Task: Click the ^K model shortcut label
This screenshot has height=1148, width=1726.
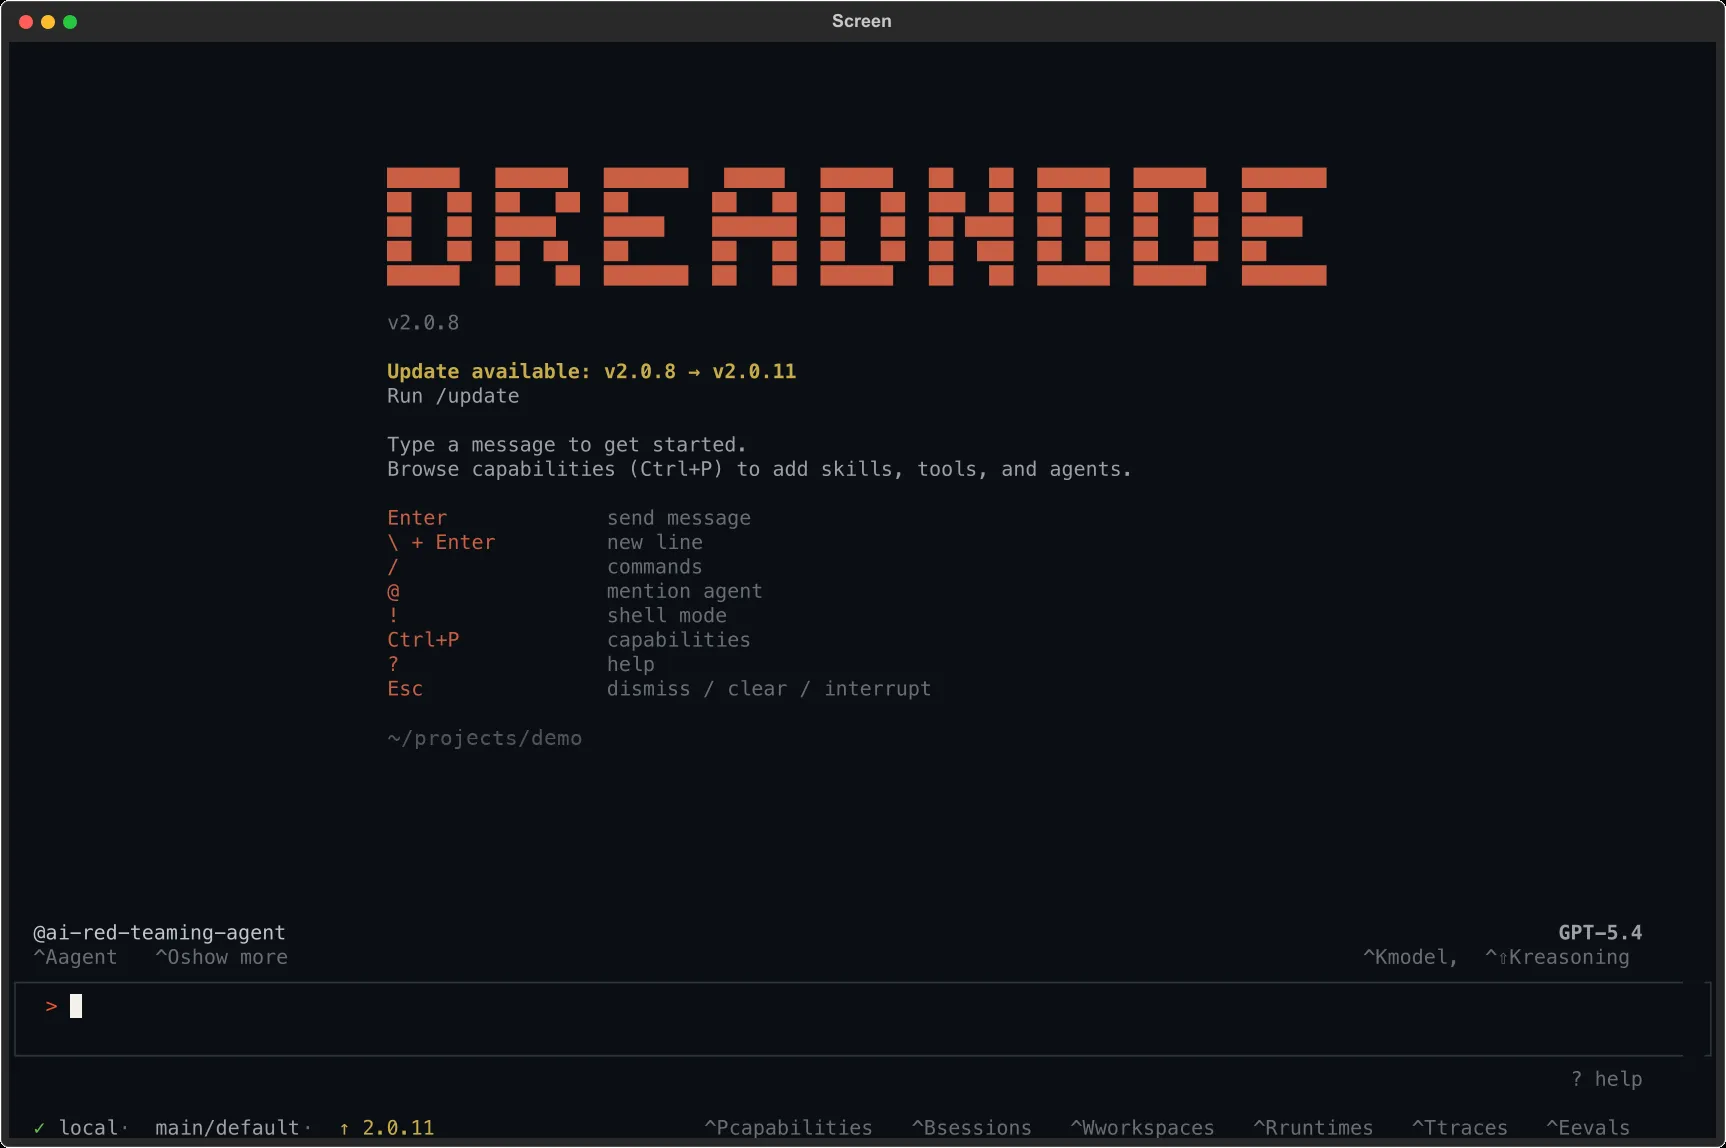Action: coord(1410,957)
